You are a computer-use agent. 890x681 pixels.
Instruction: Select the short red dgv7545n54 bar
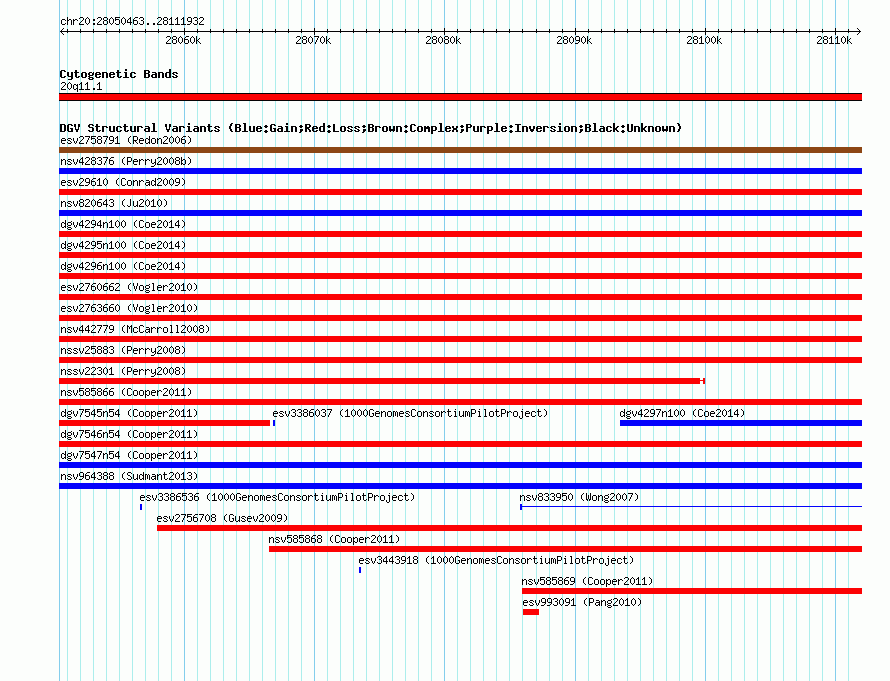[165, 423]
